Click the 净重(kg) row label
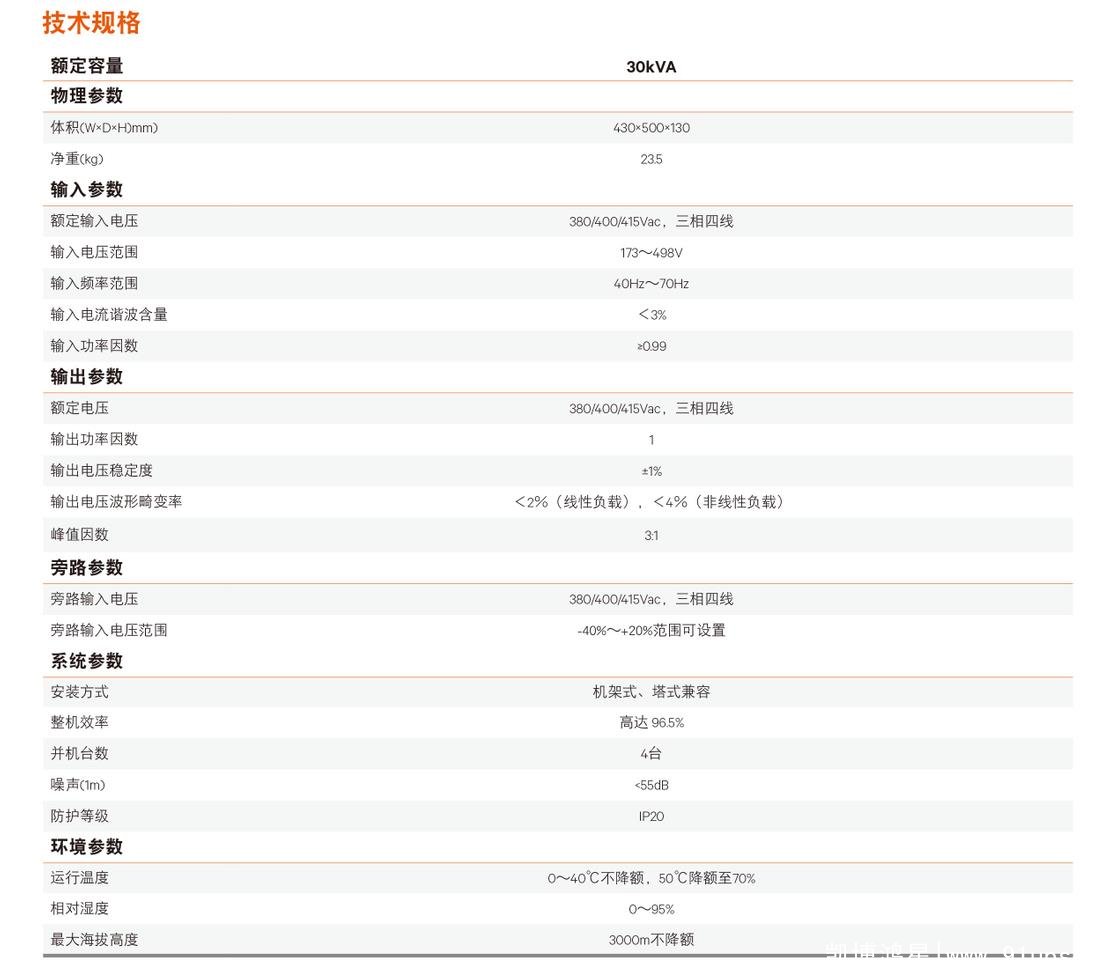Viewport: 1115px width, 973px height. click(77, 159)
